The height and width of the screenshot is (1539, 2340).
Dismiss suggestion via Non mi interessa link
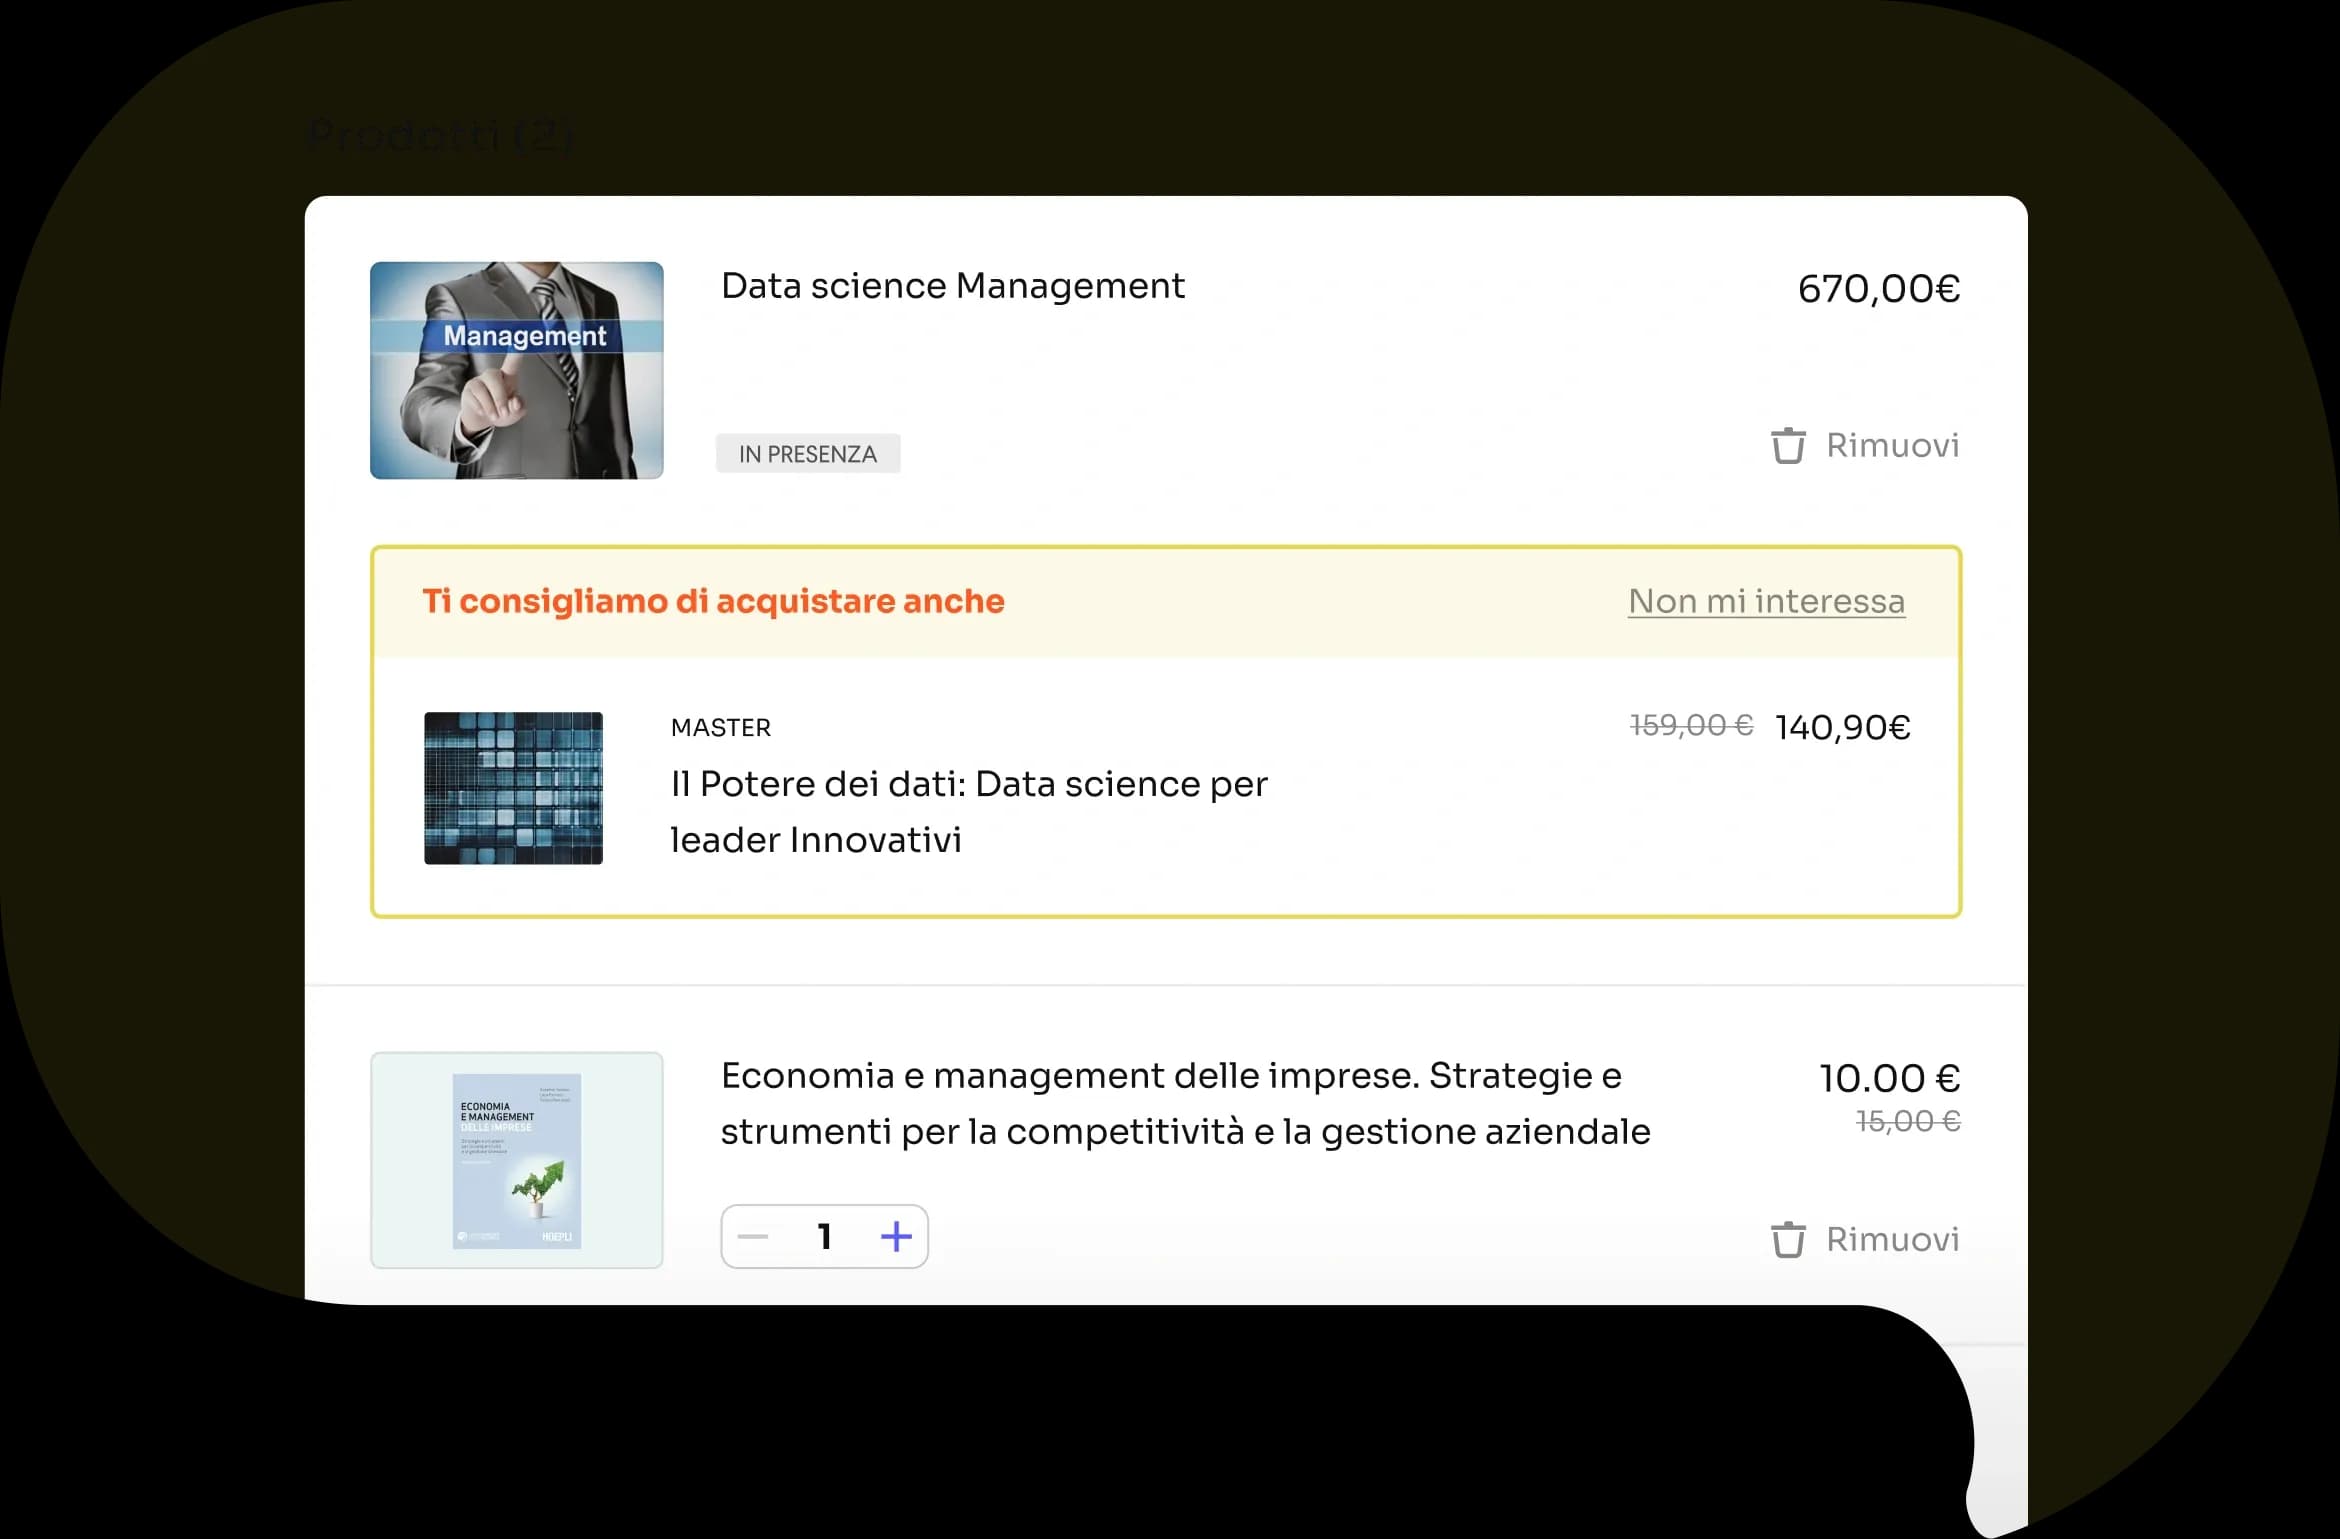coord(1766,601)
